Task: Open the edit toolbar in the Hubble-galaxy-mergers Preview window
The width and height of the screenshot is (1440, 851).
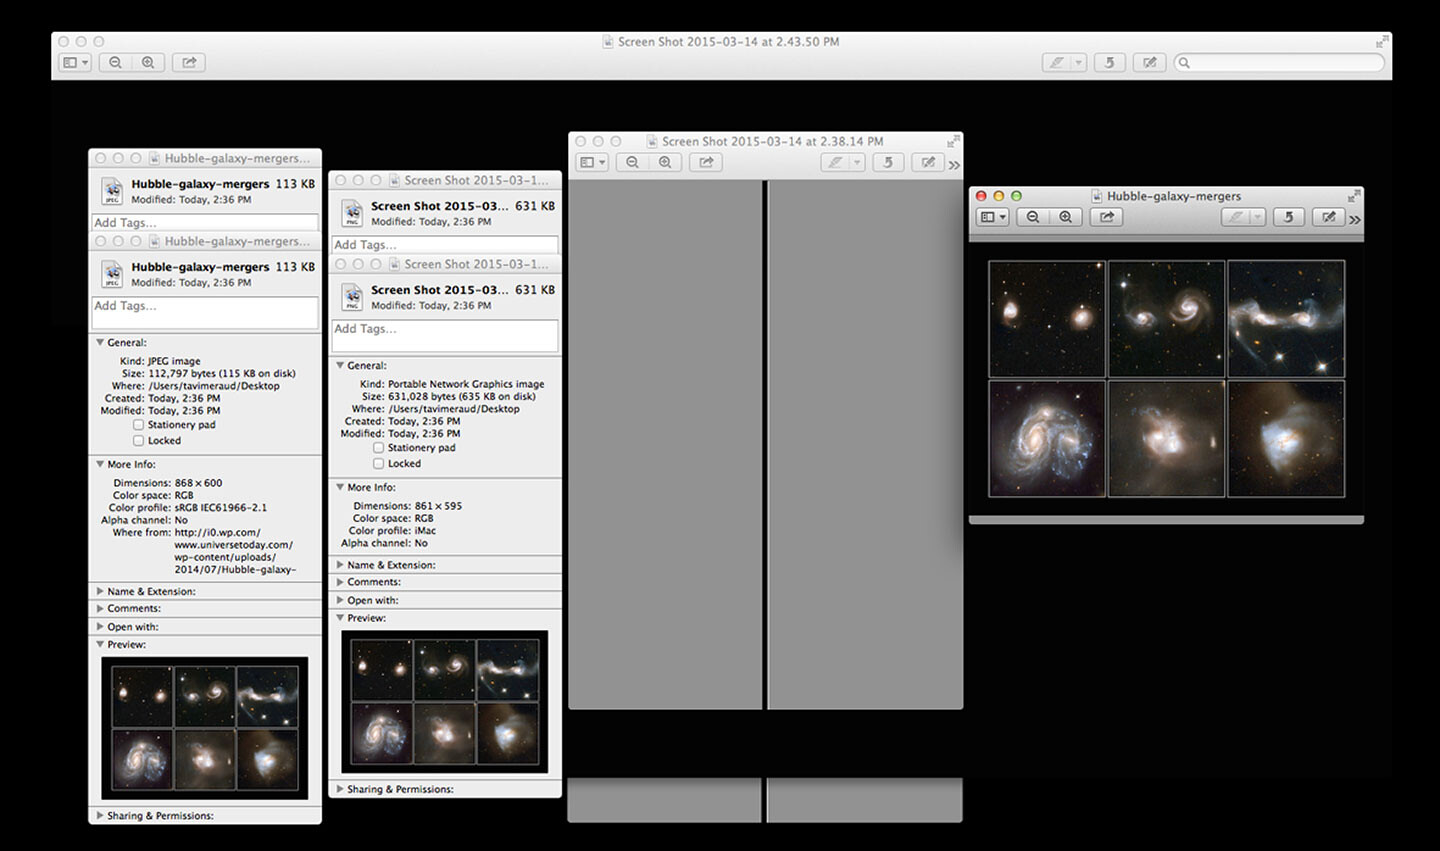Action: pos(1329,217)
